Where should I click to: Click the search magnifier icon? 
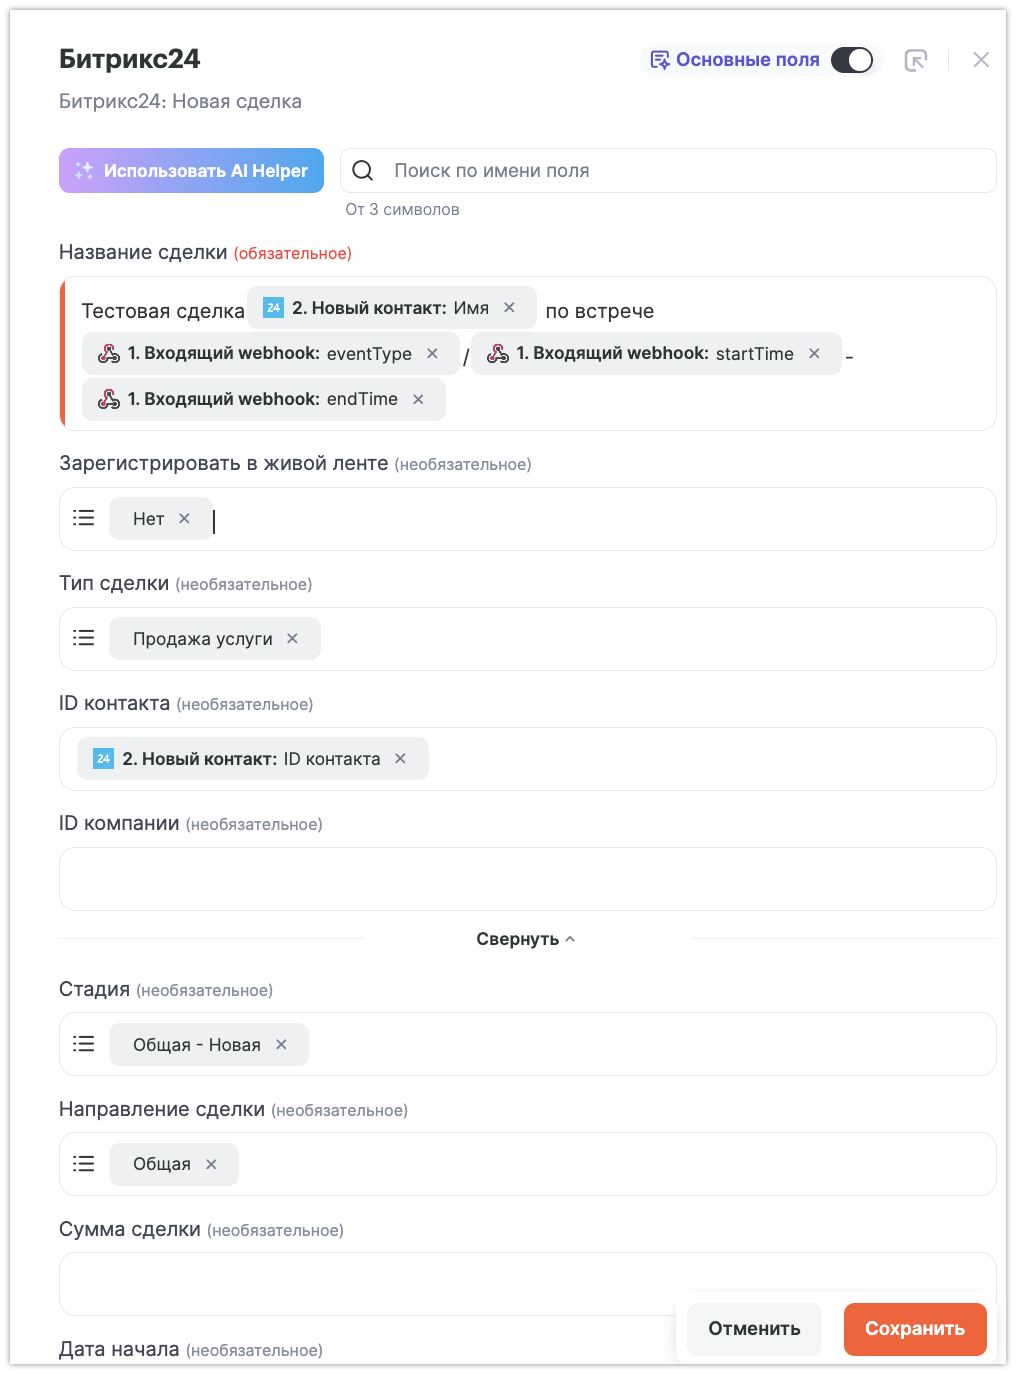point(363,171)
